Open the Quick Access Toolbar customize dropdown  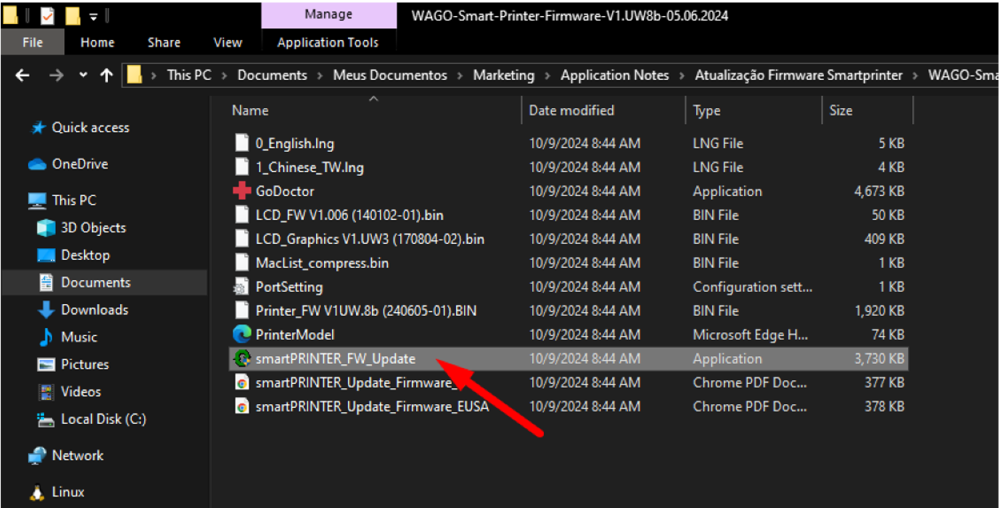coord(93,16)
